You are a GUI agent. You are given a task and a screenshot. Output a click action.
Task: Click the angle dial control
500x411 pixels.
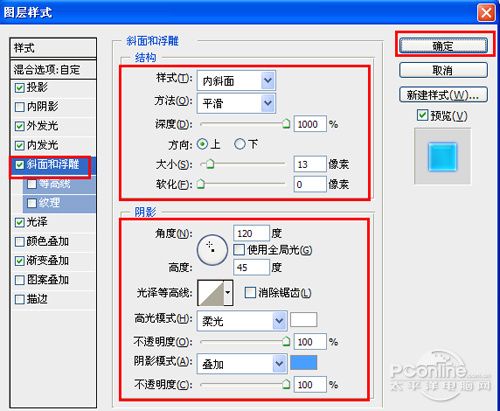(x=212, y=250)
